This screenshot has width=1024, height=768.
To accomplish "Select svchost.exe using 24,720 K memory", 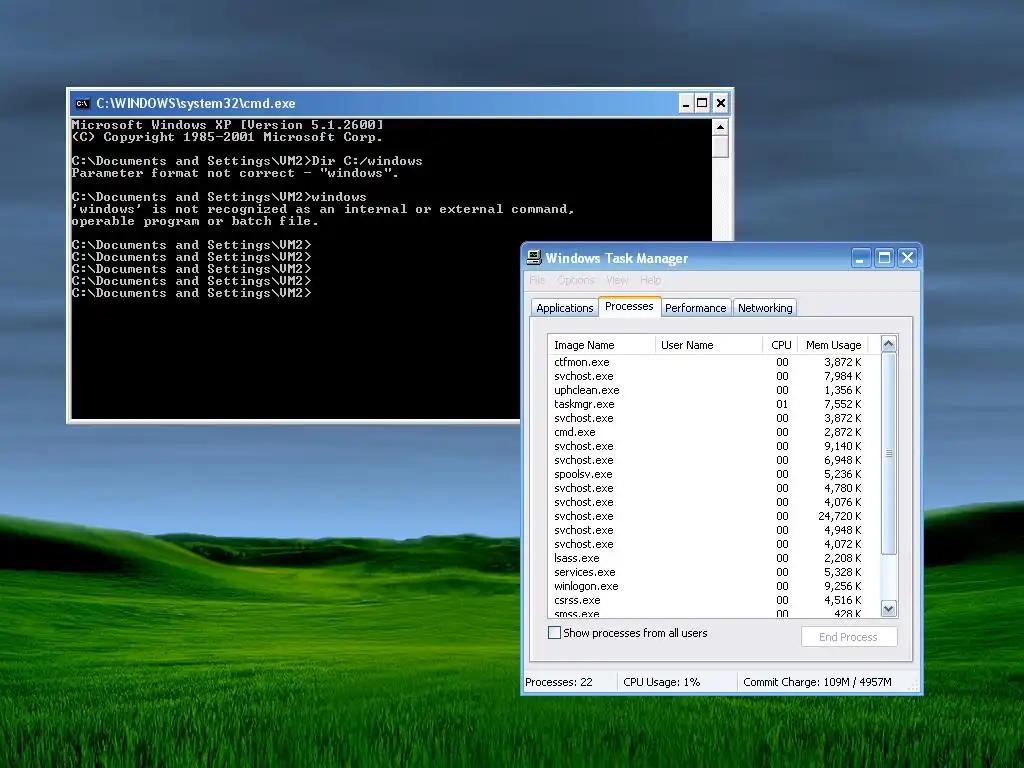I will click(x=714, y=516).
